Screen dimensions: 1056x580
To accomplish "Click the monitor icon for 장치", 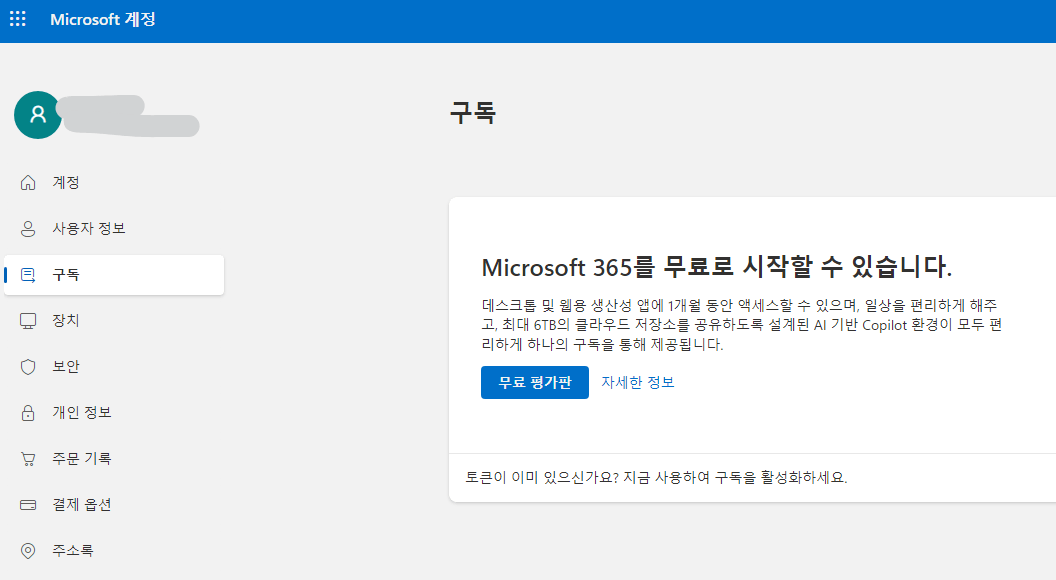I will click(x=28, y=321).
